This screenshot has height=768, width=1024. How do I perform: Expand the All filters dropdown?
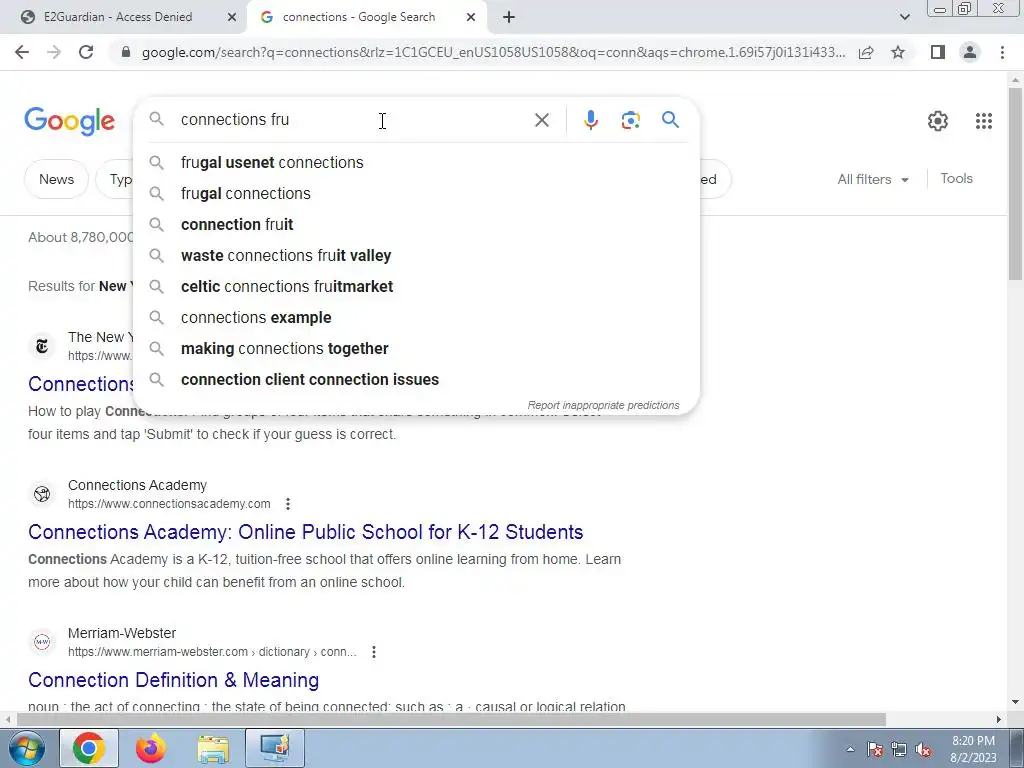(872, 180)
